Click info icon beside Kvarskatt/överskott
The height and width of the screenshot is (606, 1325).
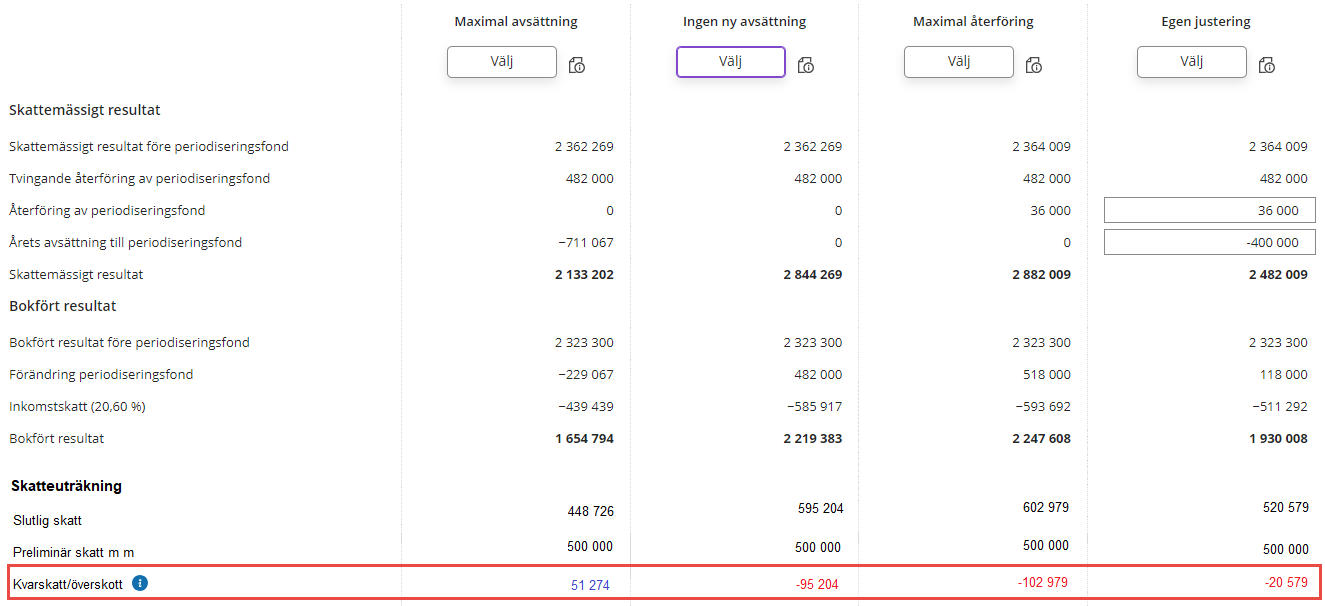pyautogui.click(x=140, y=583)
